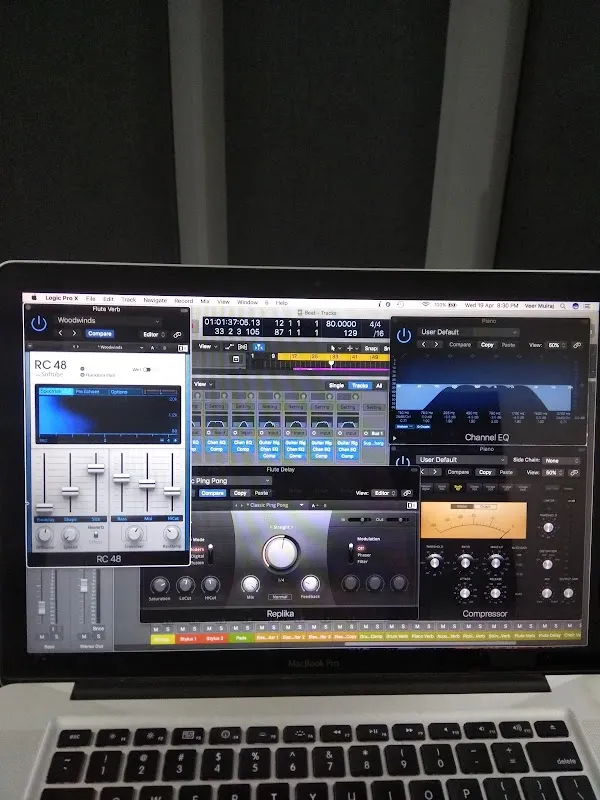Open the Track menu
This screenshot has width=600, height=800.
coord(129,299)
